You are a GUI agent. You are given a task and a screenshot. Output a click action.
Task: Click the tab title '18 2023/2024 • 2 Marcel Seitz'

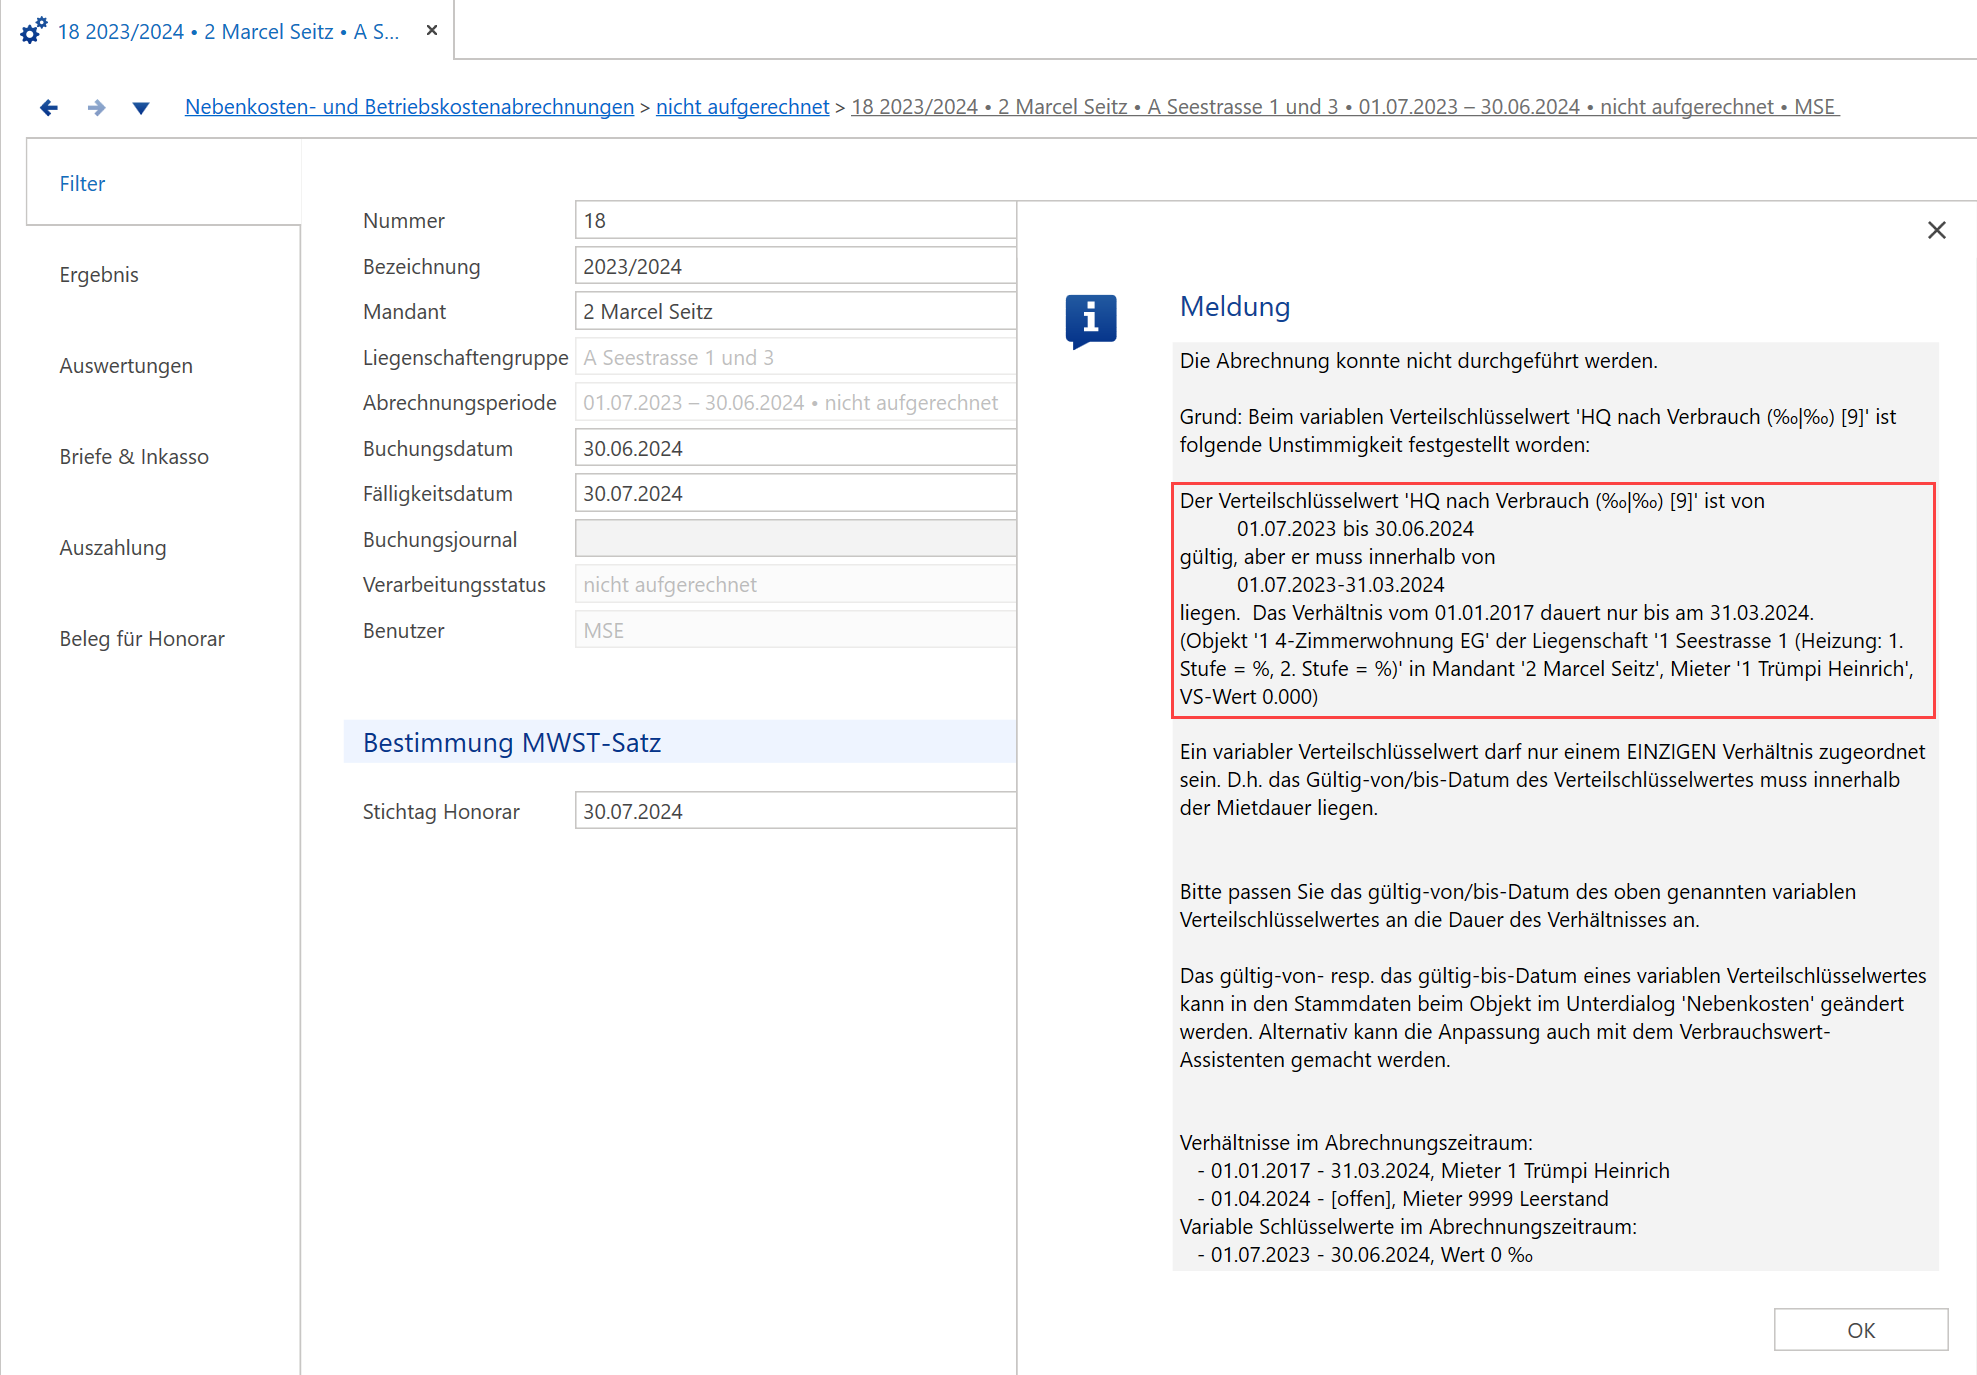pos(228,32)
